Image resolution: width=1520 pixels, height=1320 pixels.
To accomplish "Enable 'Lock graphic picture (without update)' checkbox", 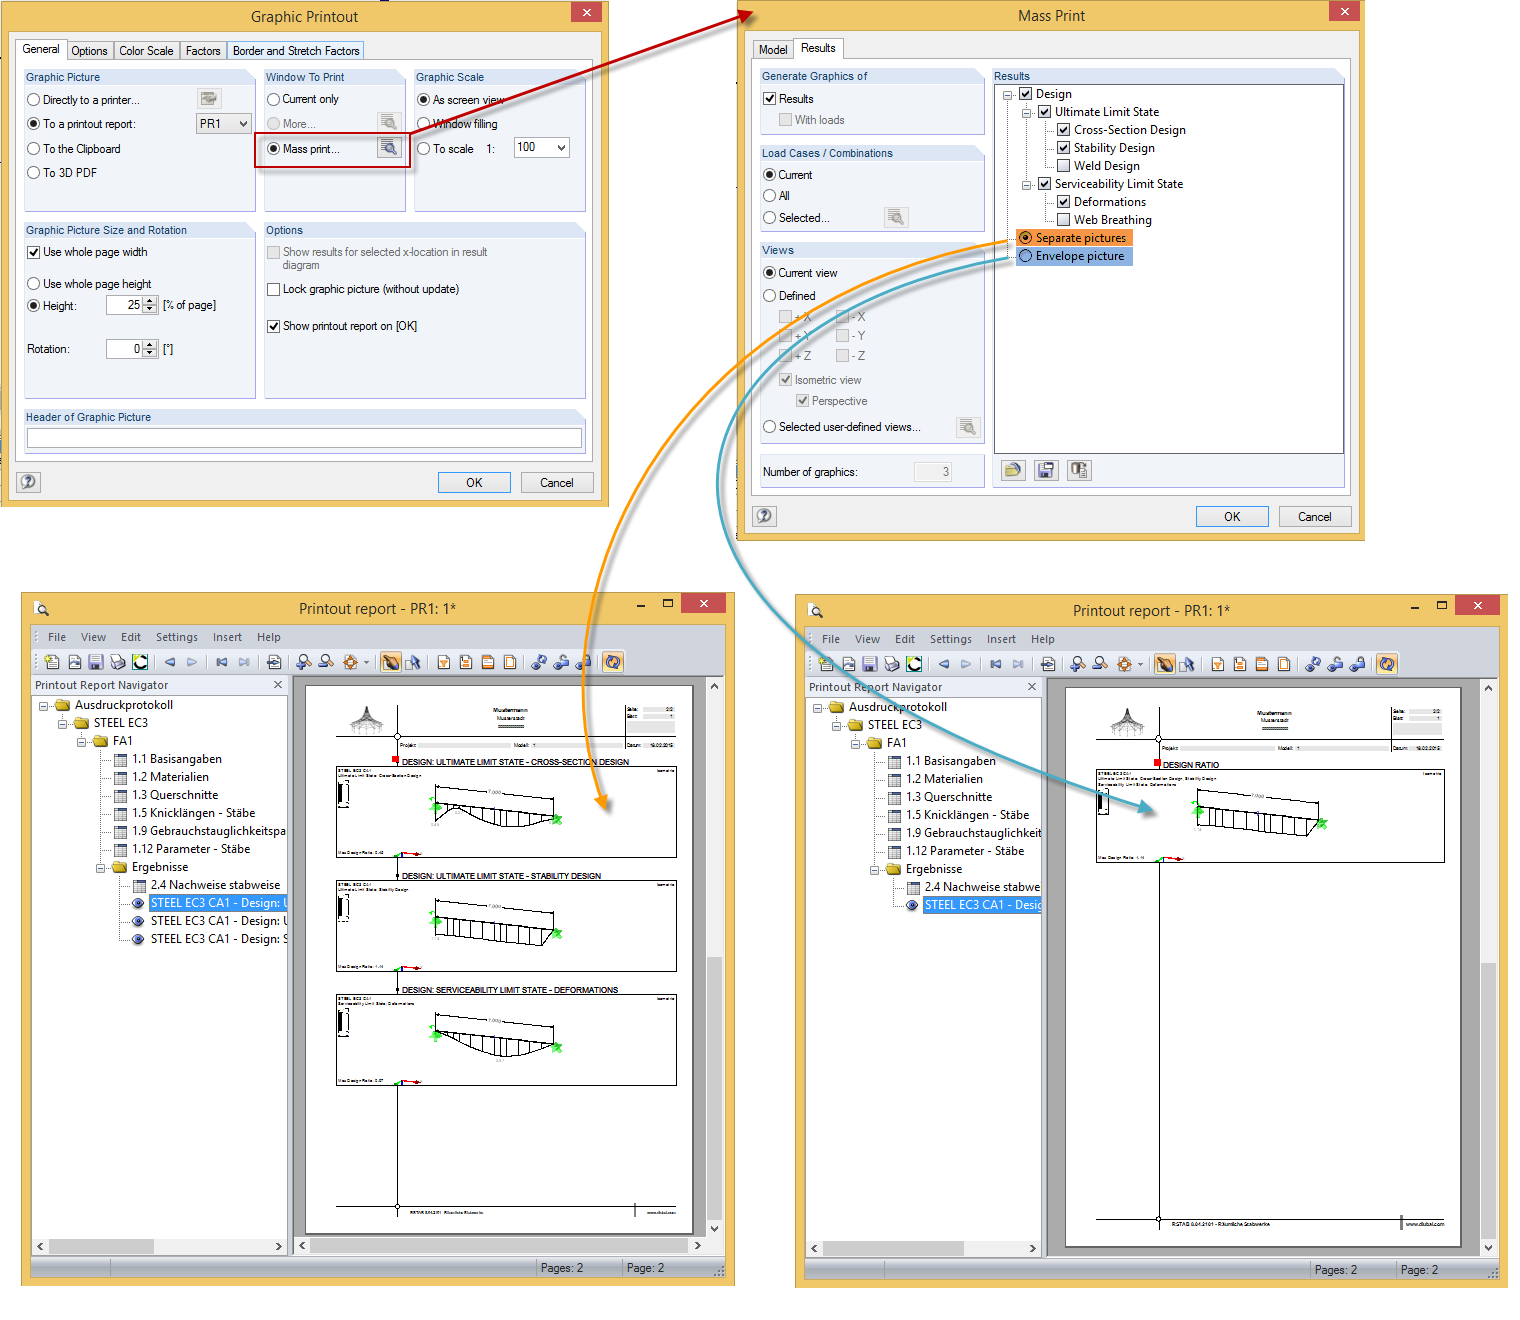I will 273,289.
